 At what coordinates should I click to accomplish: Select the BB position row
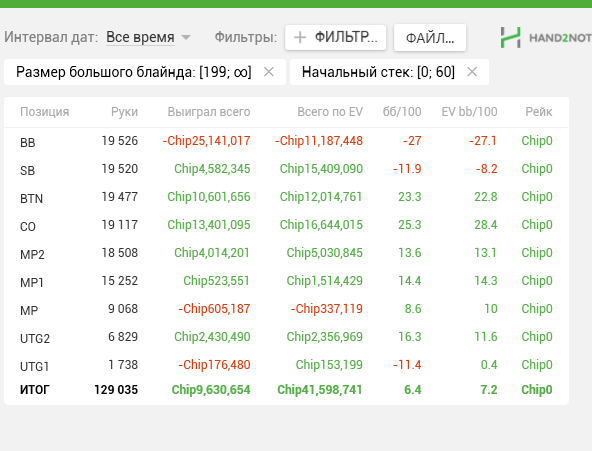[x=286, y=141]
